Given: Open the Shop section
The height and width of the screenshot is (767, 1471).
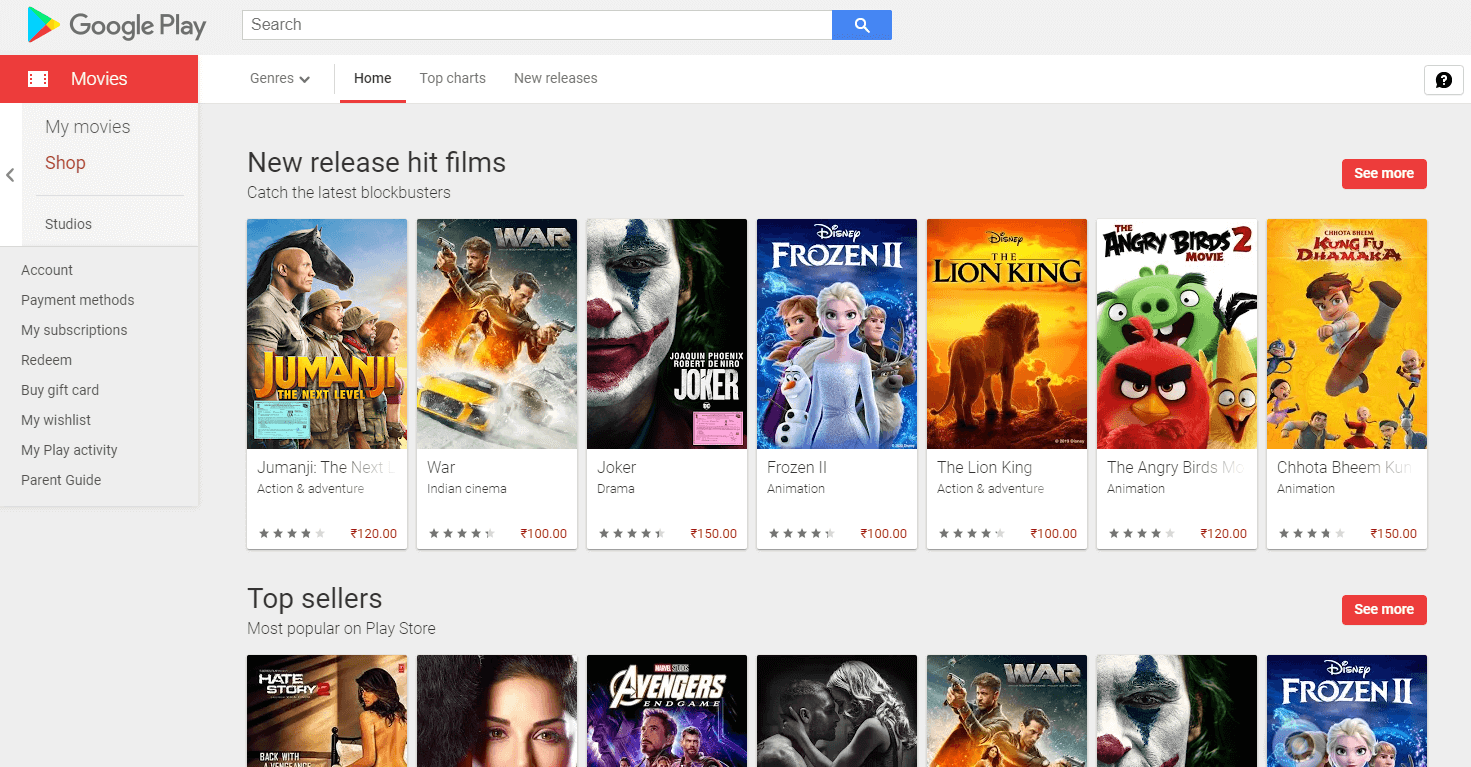Looking at the screenshot, I should (x=65, y=162).
